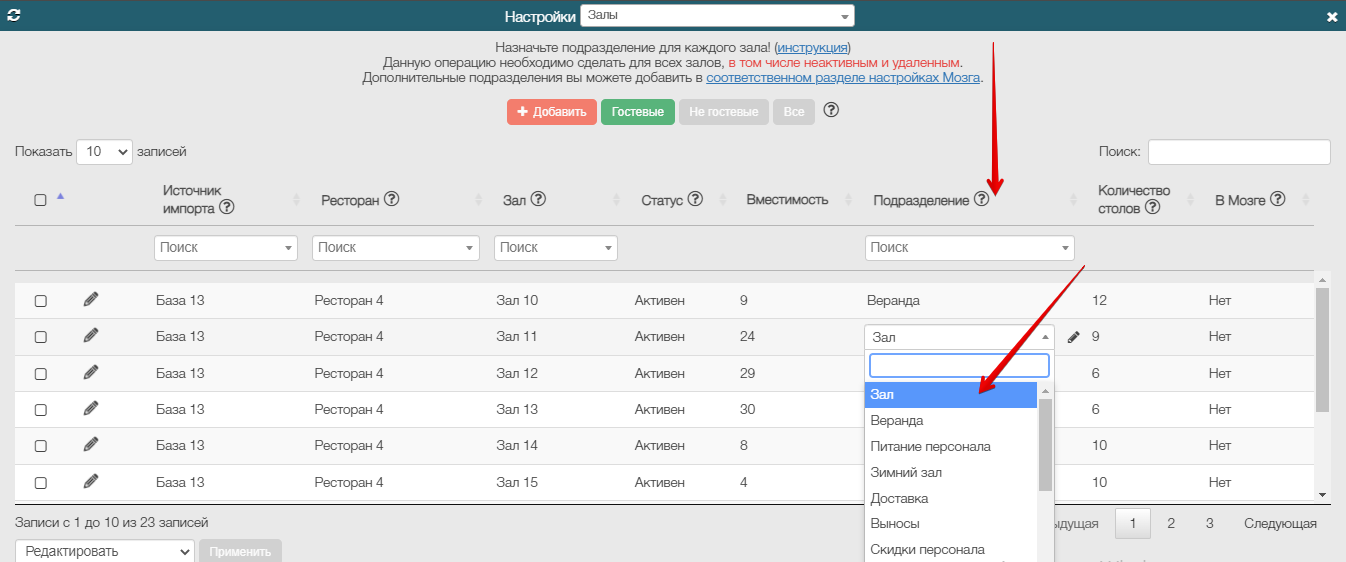The width and height of the screenshot is (1346, 562).
Task: Expand the records-per-page dropdown showing 10
Action: point(104,152)
